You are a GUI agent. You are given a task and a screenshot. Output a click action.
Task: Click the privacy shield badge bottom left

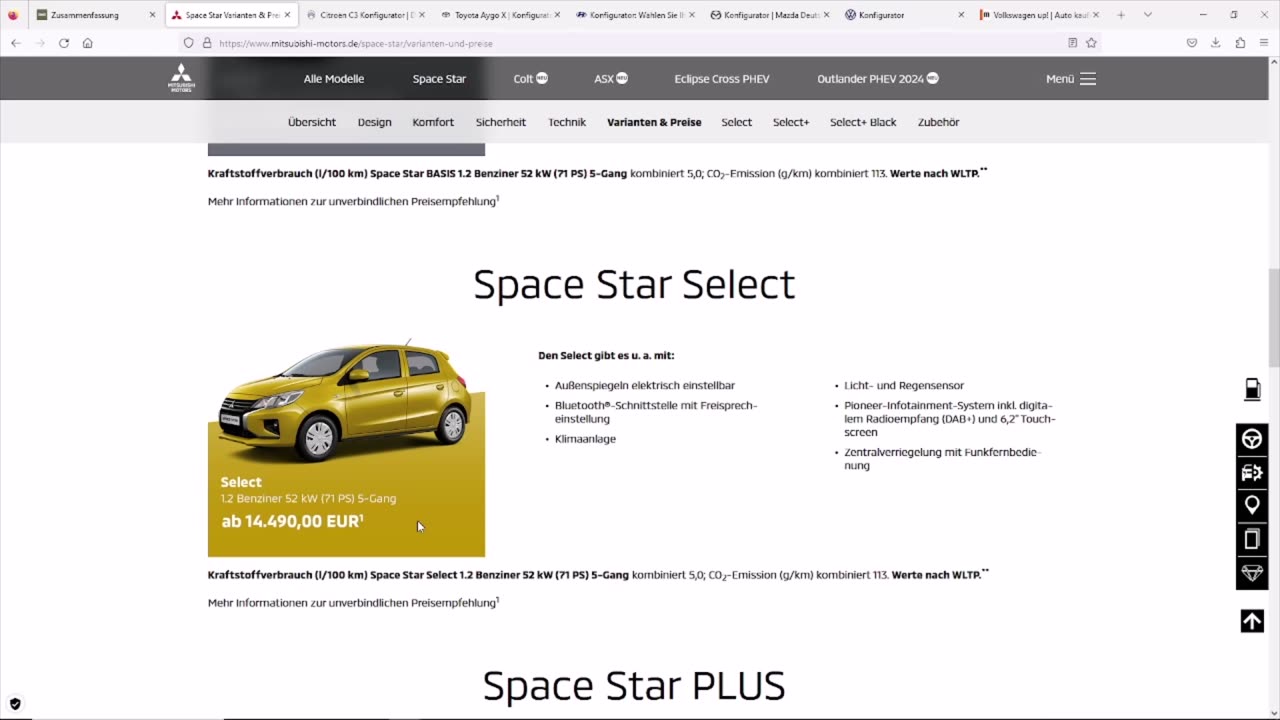tap(15, 704)
